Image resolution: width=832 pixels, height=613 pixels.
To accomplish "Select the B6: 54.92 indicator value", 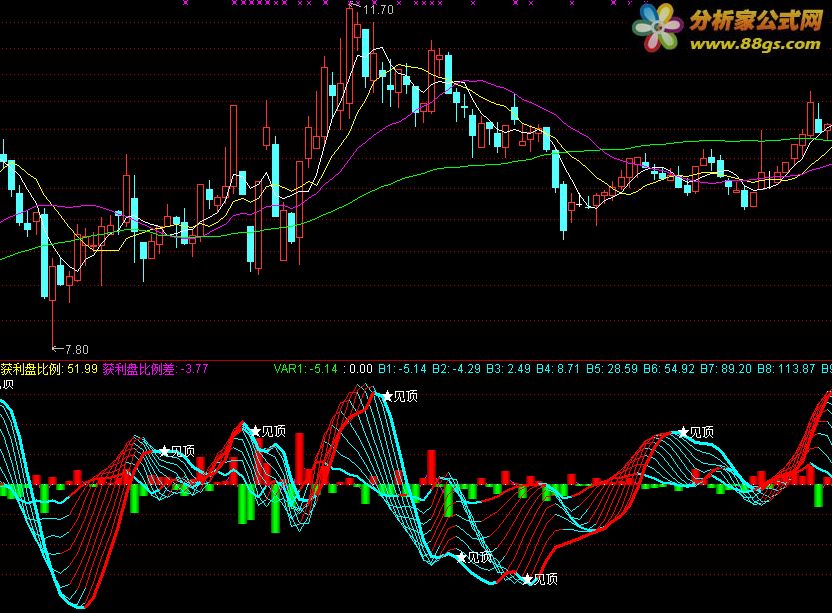I will 669,369.
